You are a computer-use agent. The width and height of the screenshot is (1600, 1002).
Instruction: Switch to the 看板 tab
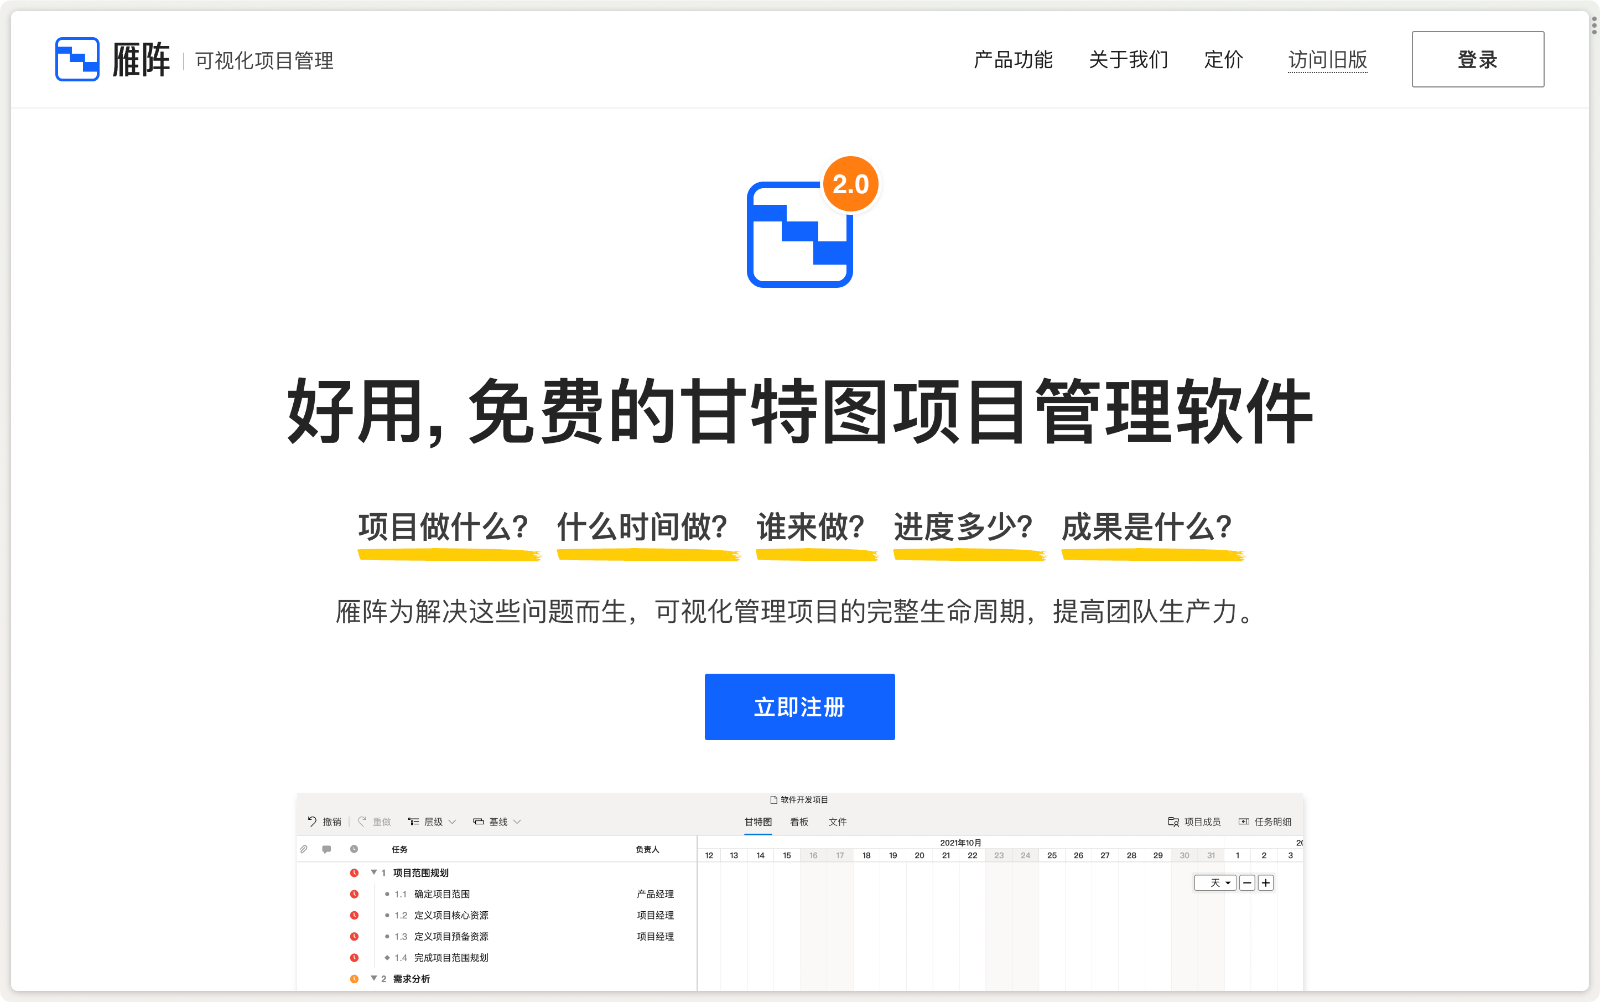(x=799, y=822)
